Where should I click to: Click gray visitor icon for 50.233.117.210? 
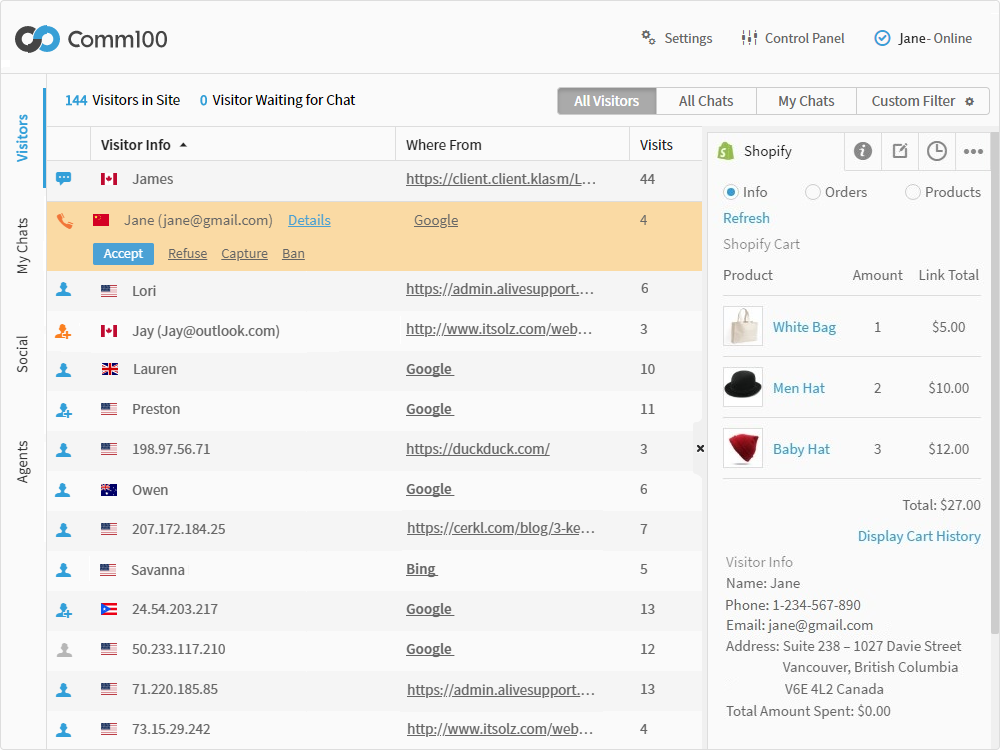pos(64,649)
